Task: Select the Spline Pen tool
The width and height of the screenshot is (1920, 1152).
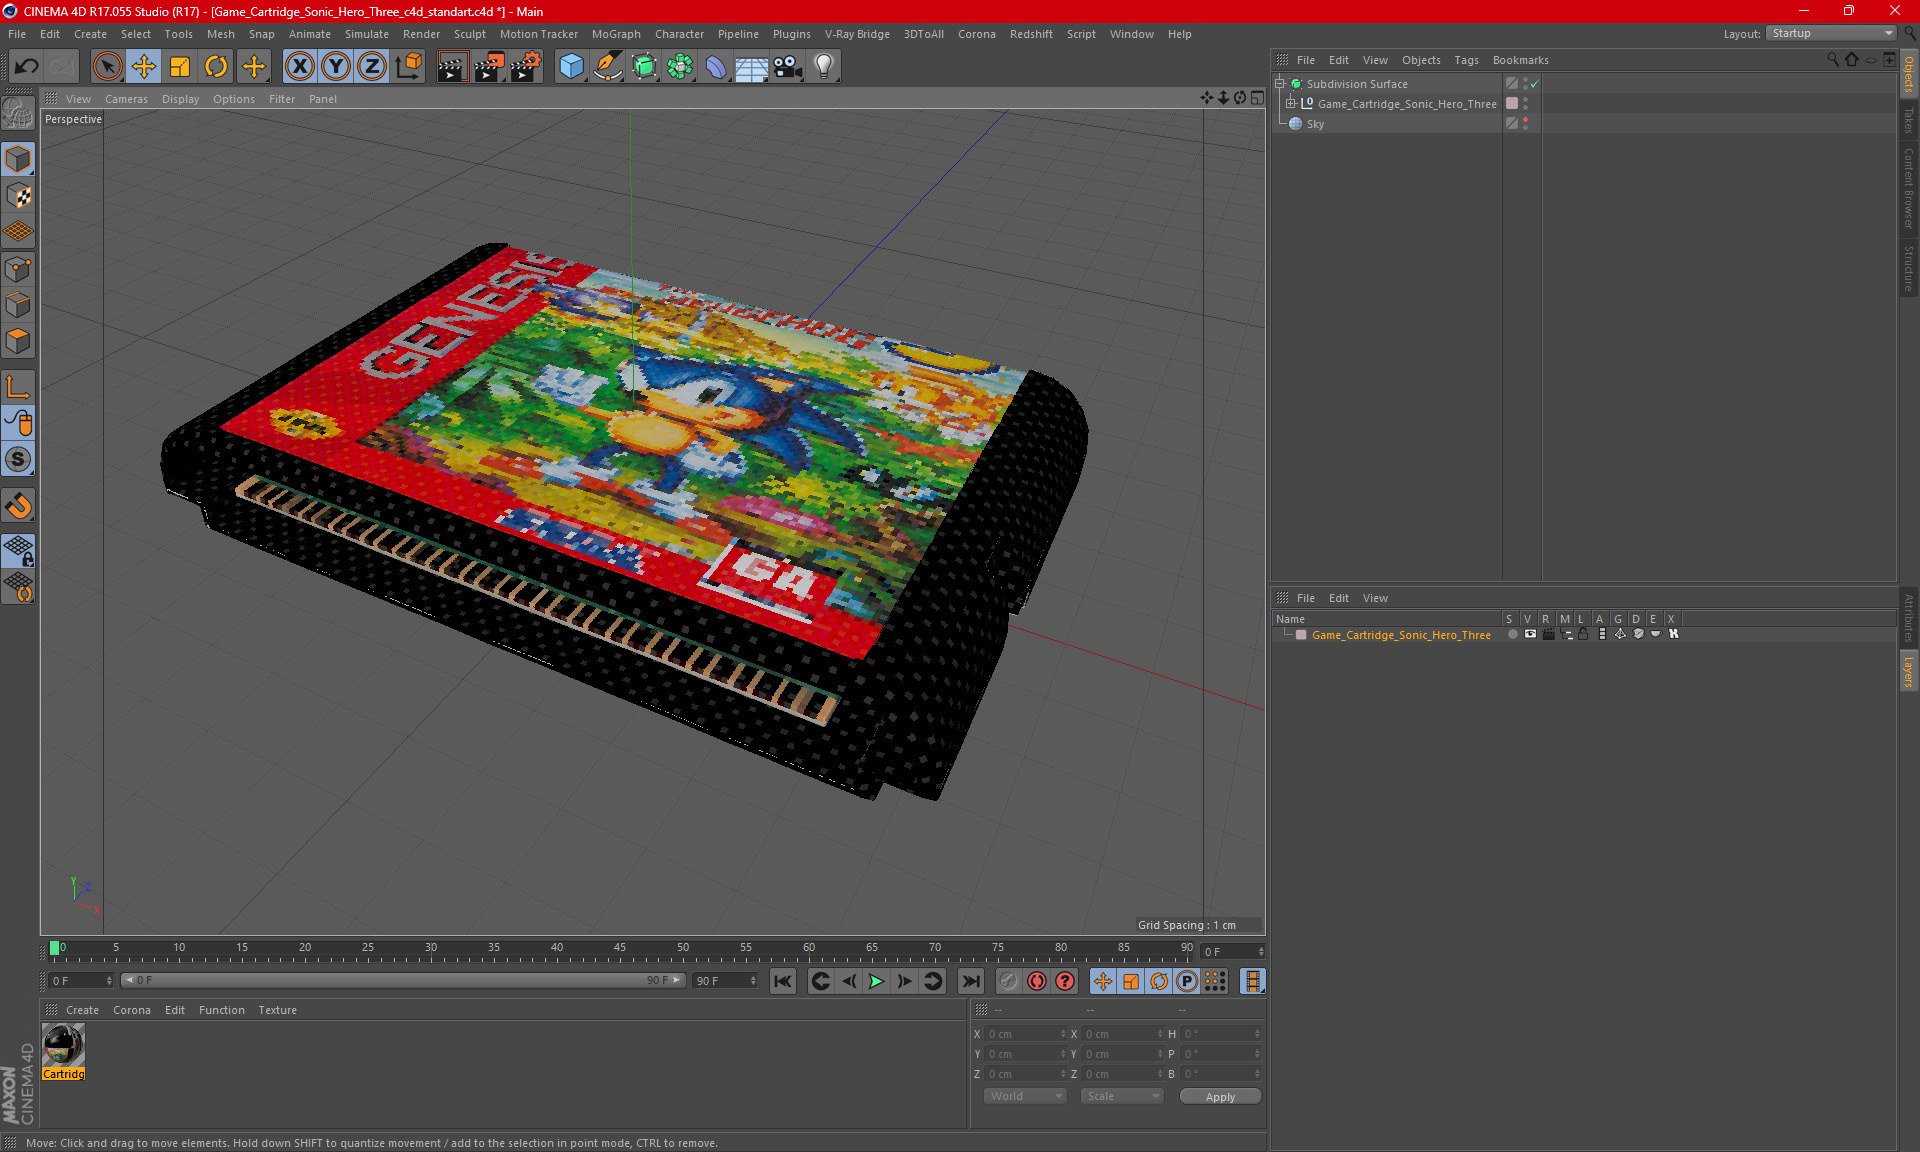Action: point(608,67)
